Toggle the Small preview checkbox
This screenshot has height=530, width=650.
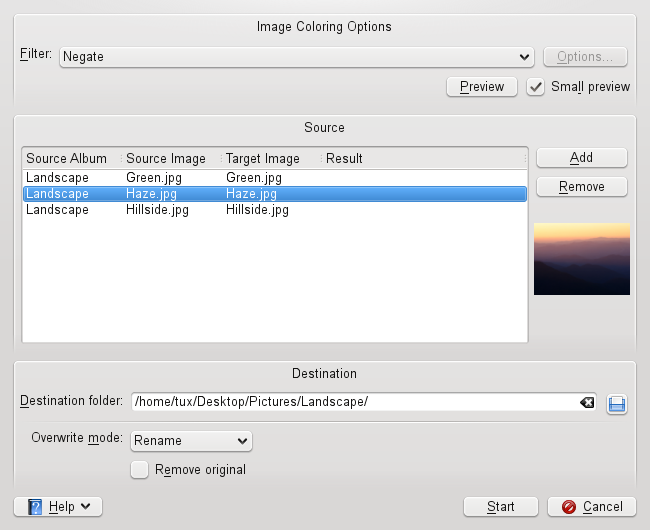[535, 87]
